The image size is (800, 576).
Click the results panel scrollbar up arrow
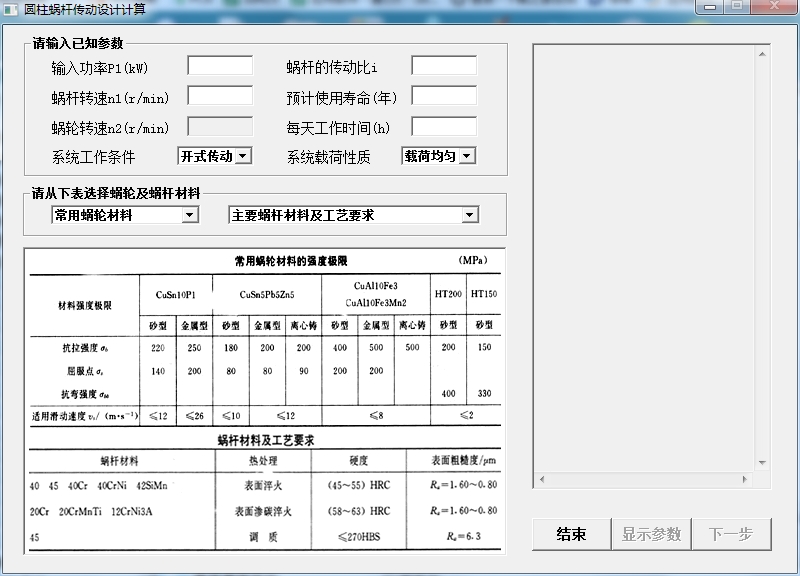click(x=762, y=53)
